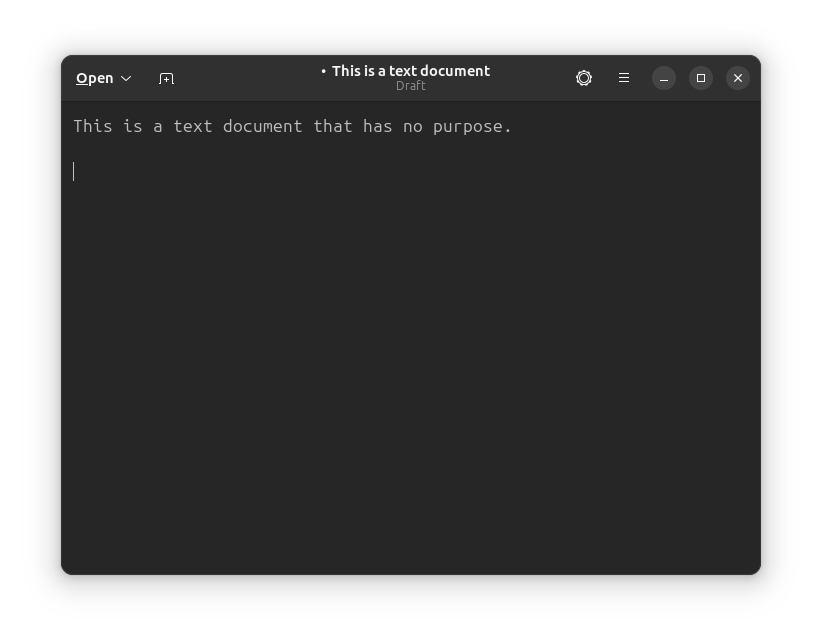Open the primary menu for preferences

[x=623, y=78]
